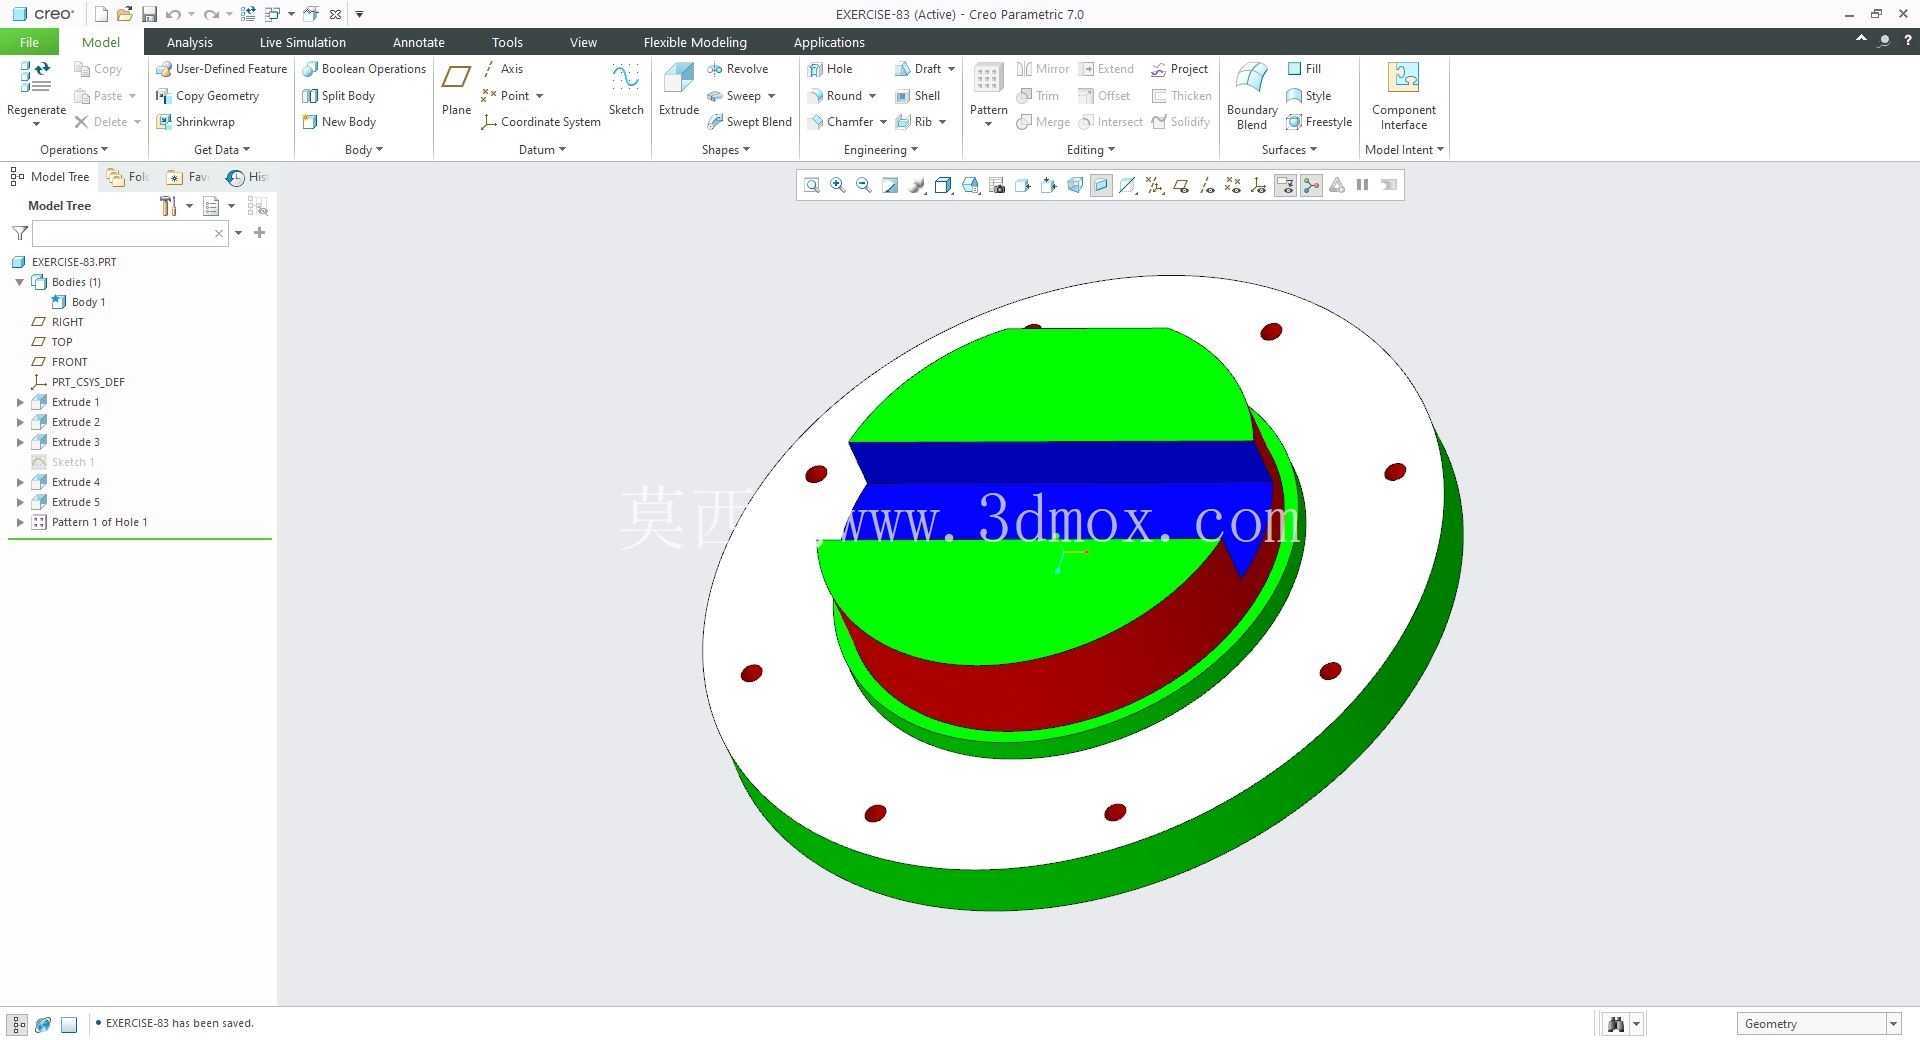Screen dimensions: 1920x1040
Task: Collapse the Bodies (1) tree node
Action: [x=20, y=282]
